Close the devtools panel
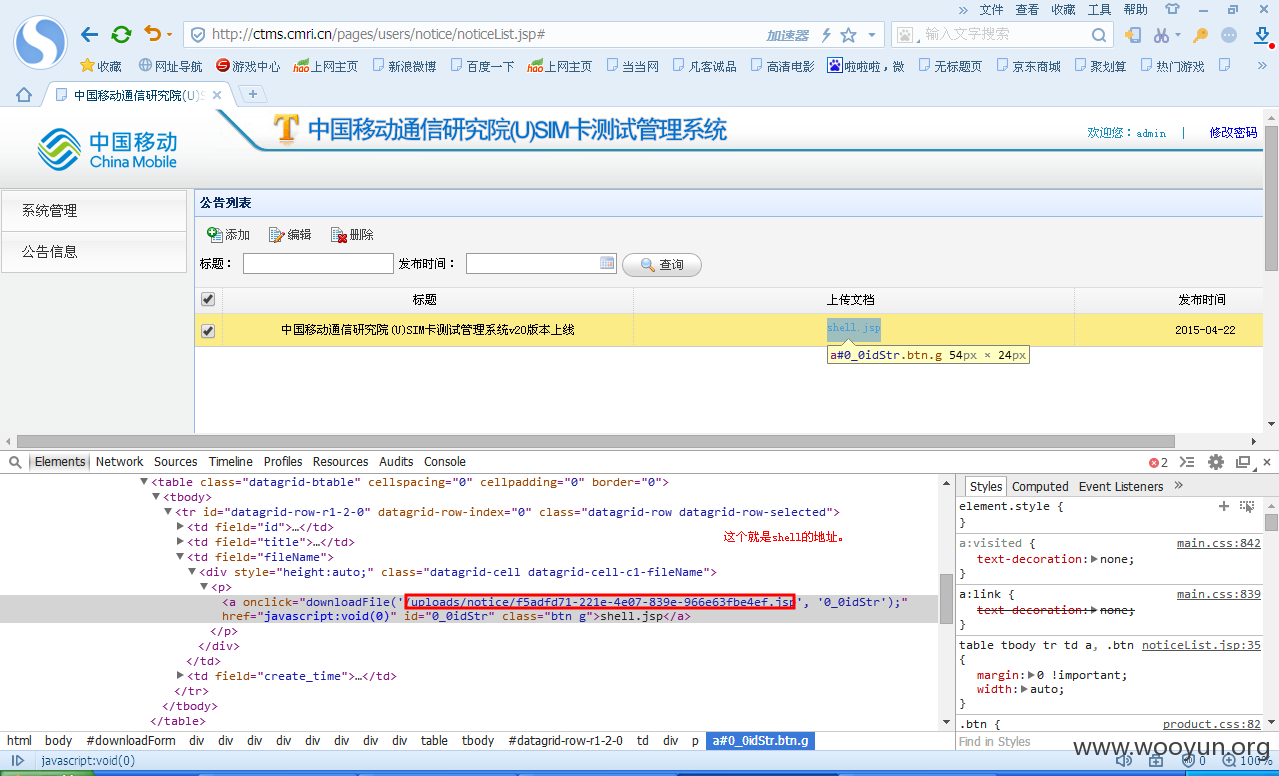The image size is (1279, 776). 1267,462
